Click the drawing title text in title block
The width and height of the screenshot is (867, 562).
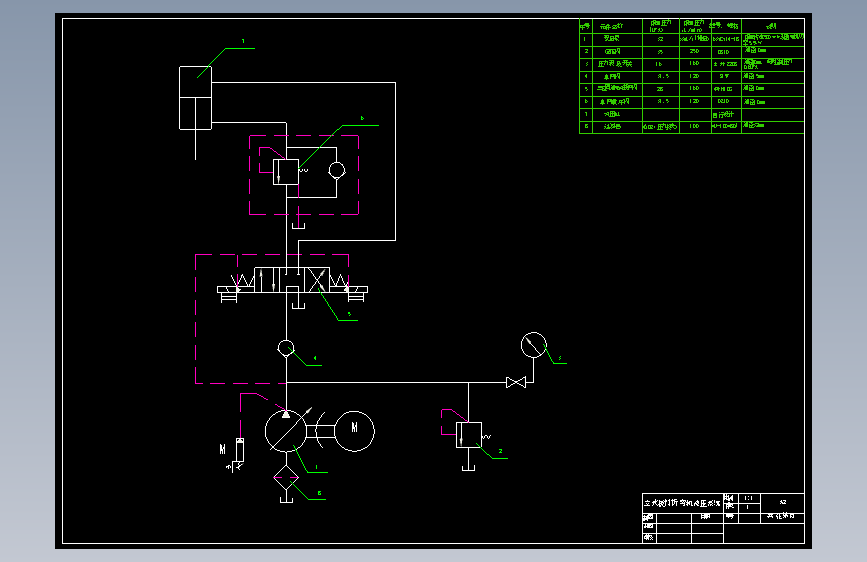point(682,503)
